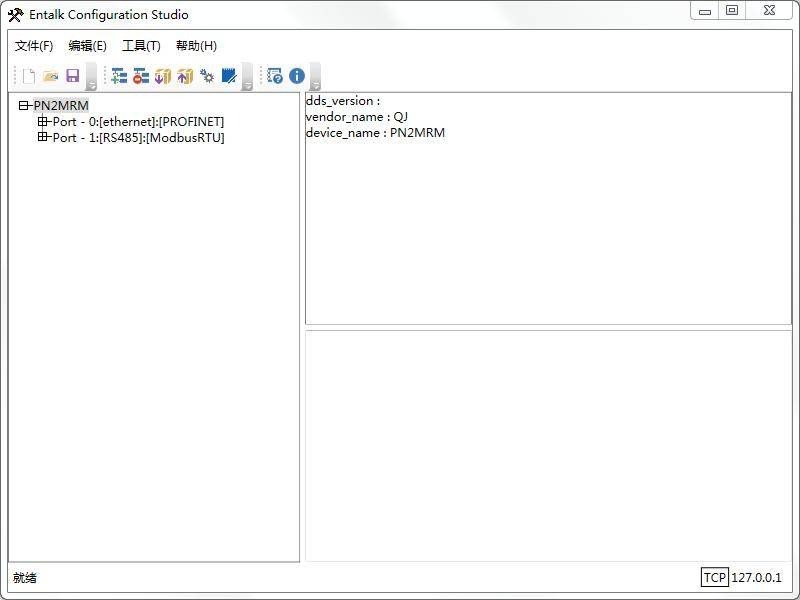Viewport: 800px width, 600px height.
Task: Expand the Port - 0 ethernet PROFINET node
Action: (x=43, y=121)
